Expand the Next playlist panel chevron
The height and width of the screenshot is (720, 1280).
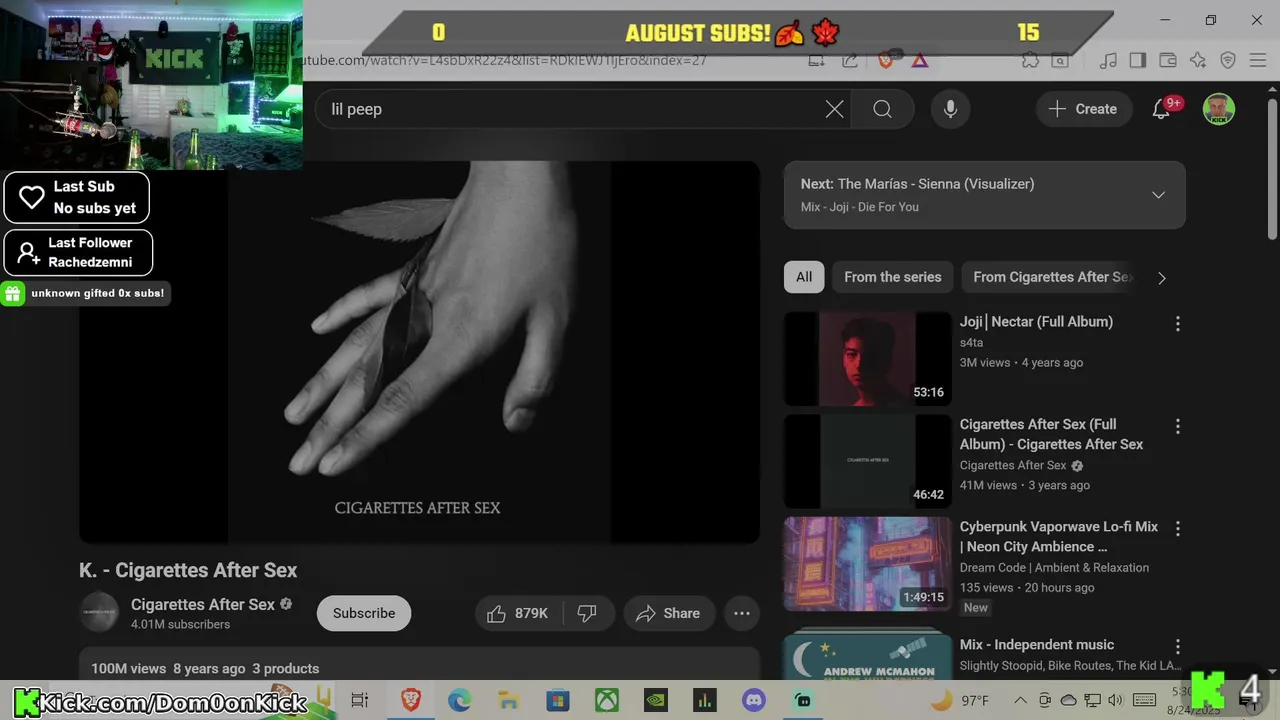coord(1158,195)
